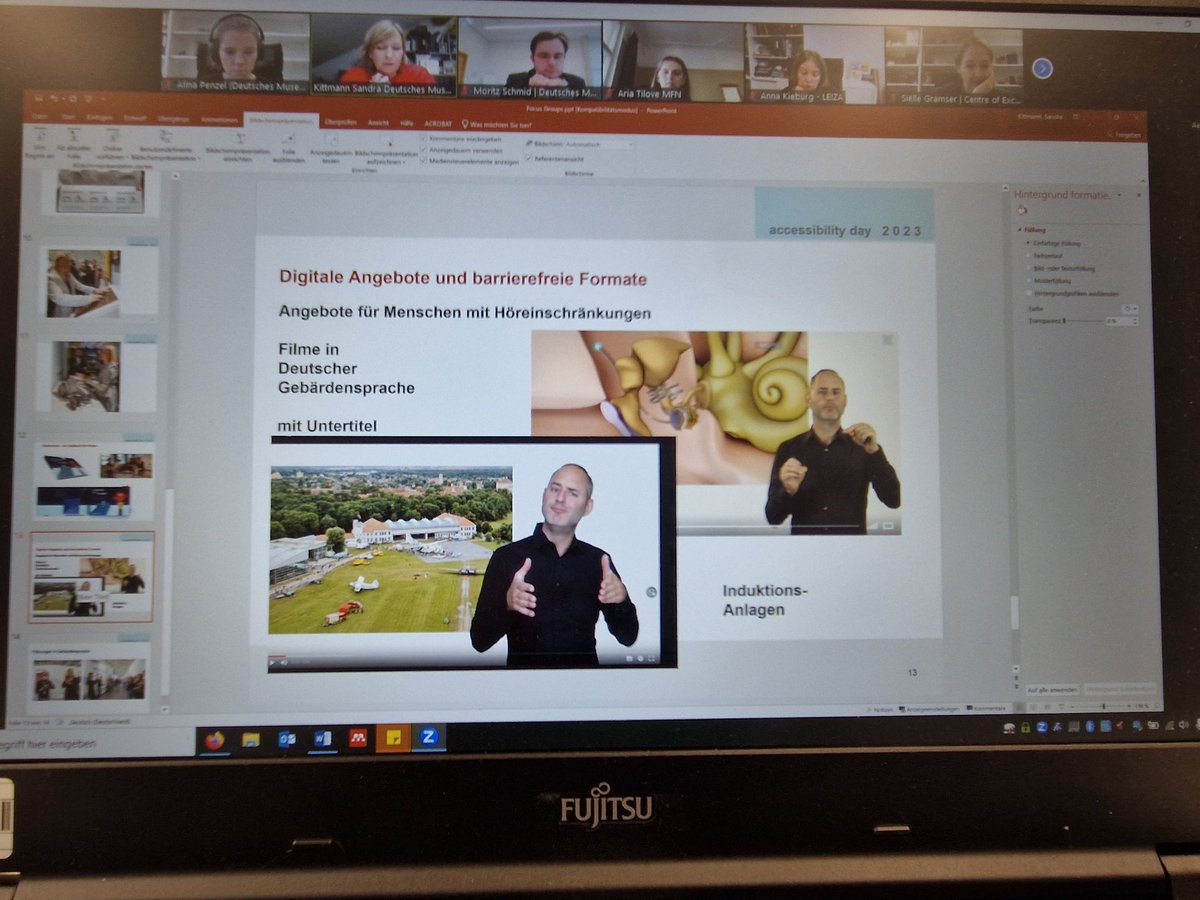Open Hintergrund formatieren pane options arrow
This screenshot has height=900, width=1200.
pos(1119,195)
